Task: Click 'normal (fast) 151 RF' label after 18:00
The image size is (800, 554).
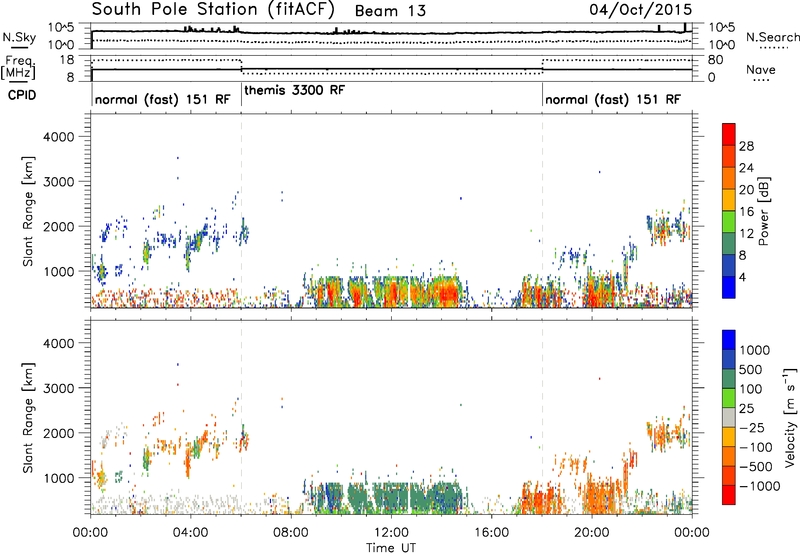Action: coord(613,99)
